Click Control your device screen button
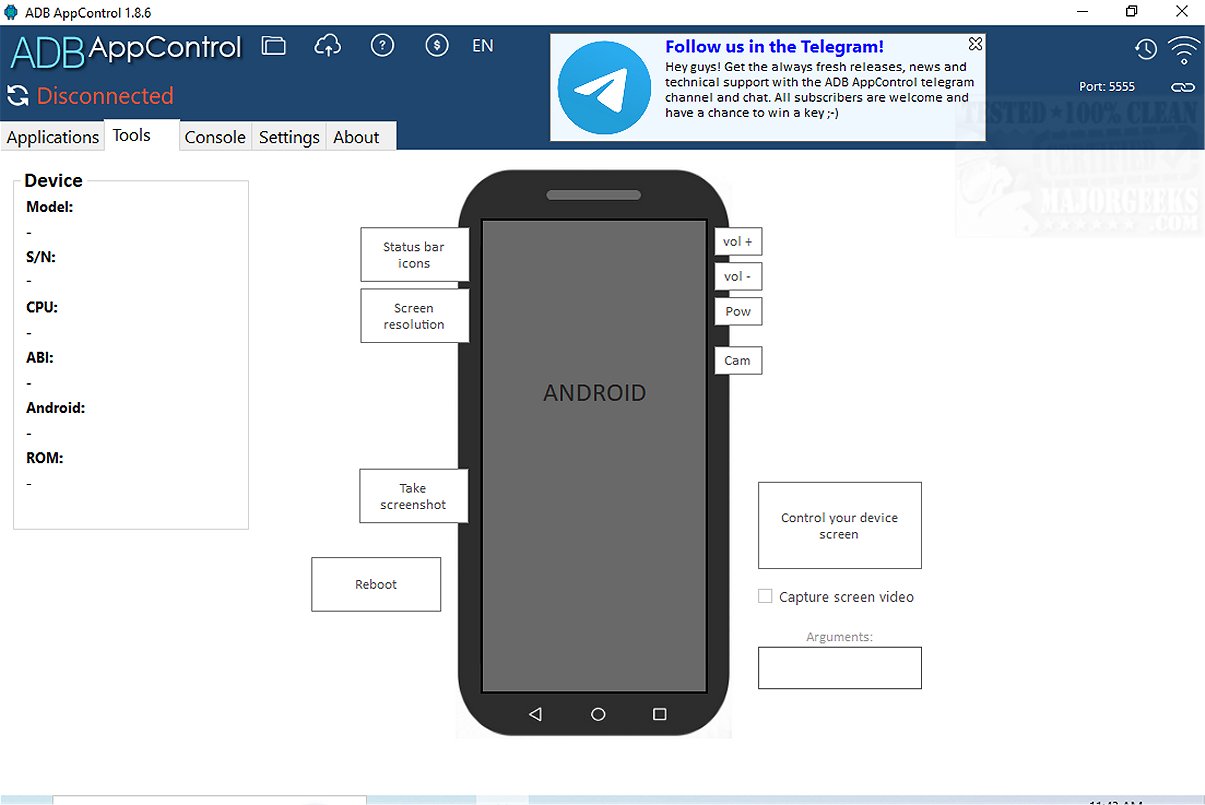 tap(840, 526)
